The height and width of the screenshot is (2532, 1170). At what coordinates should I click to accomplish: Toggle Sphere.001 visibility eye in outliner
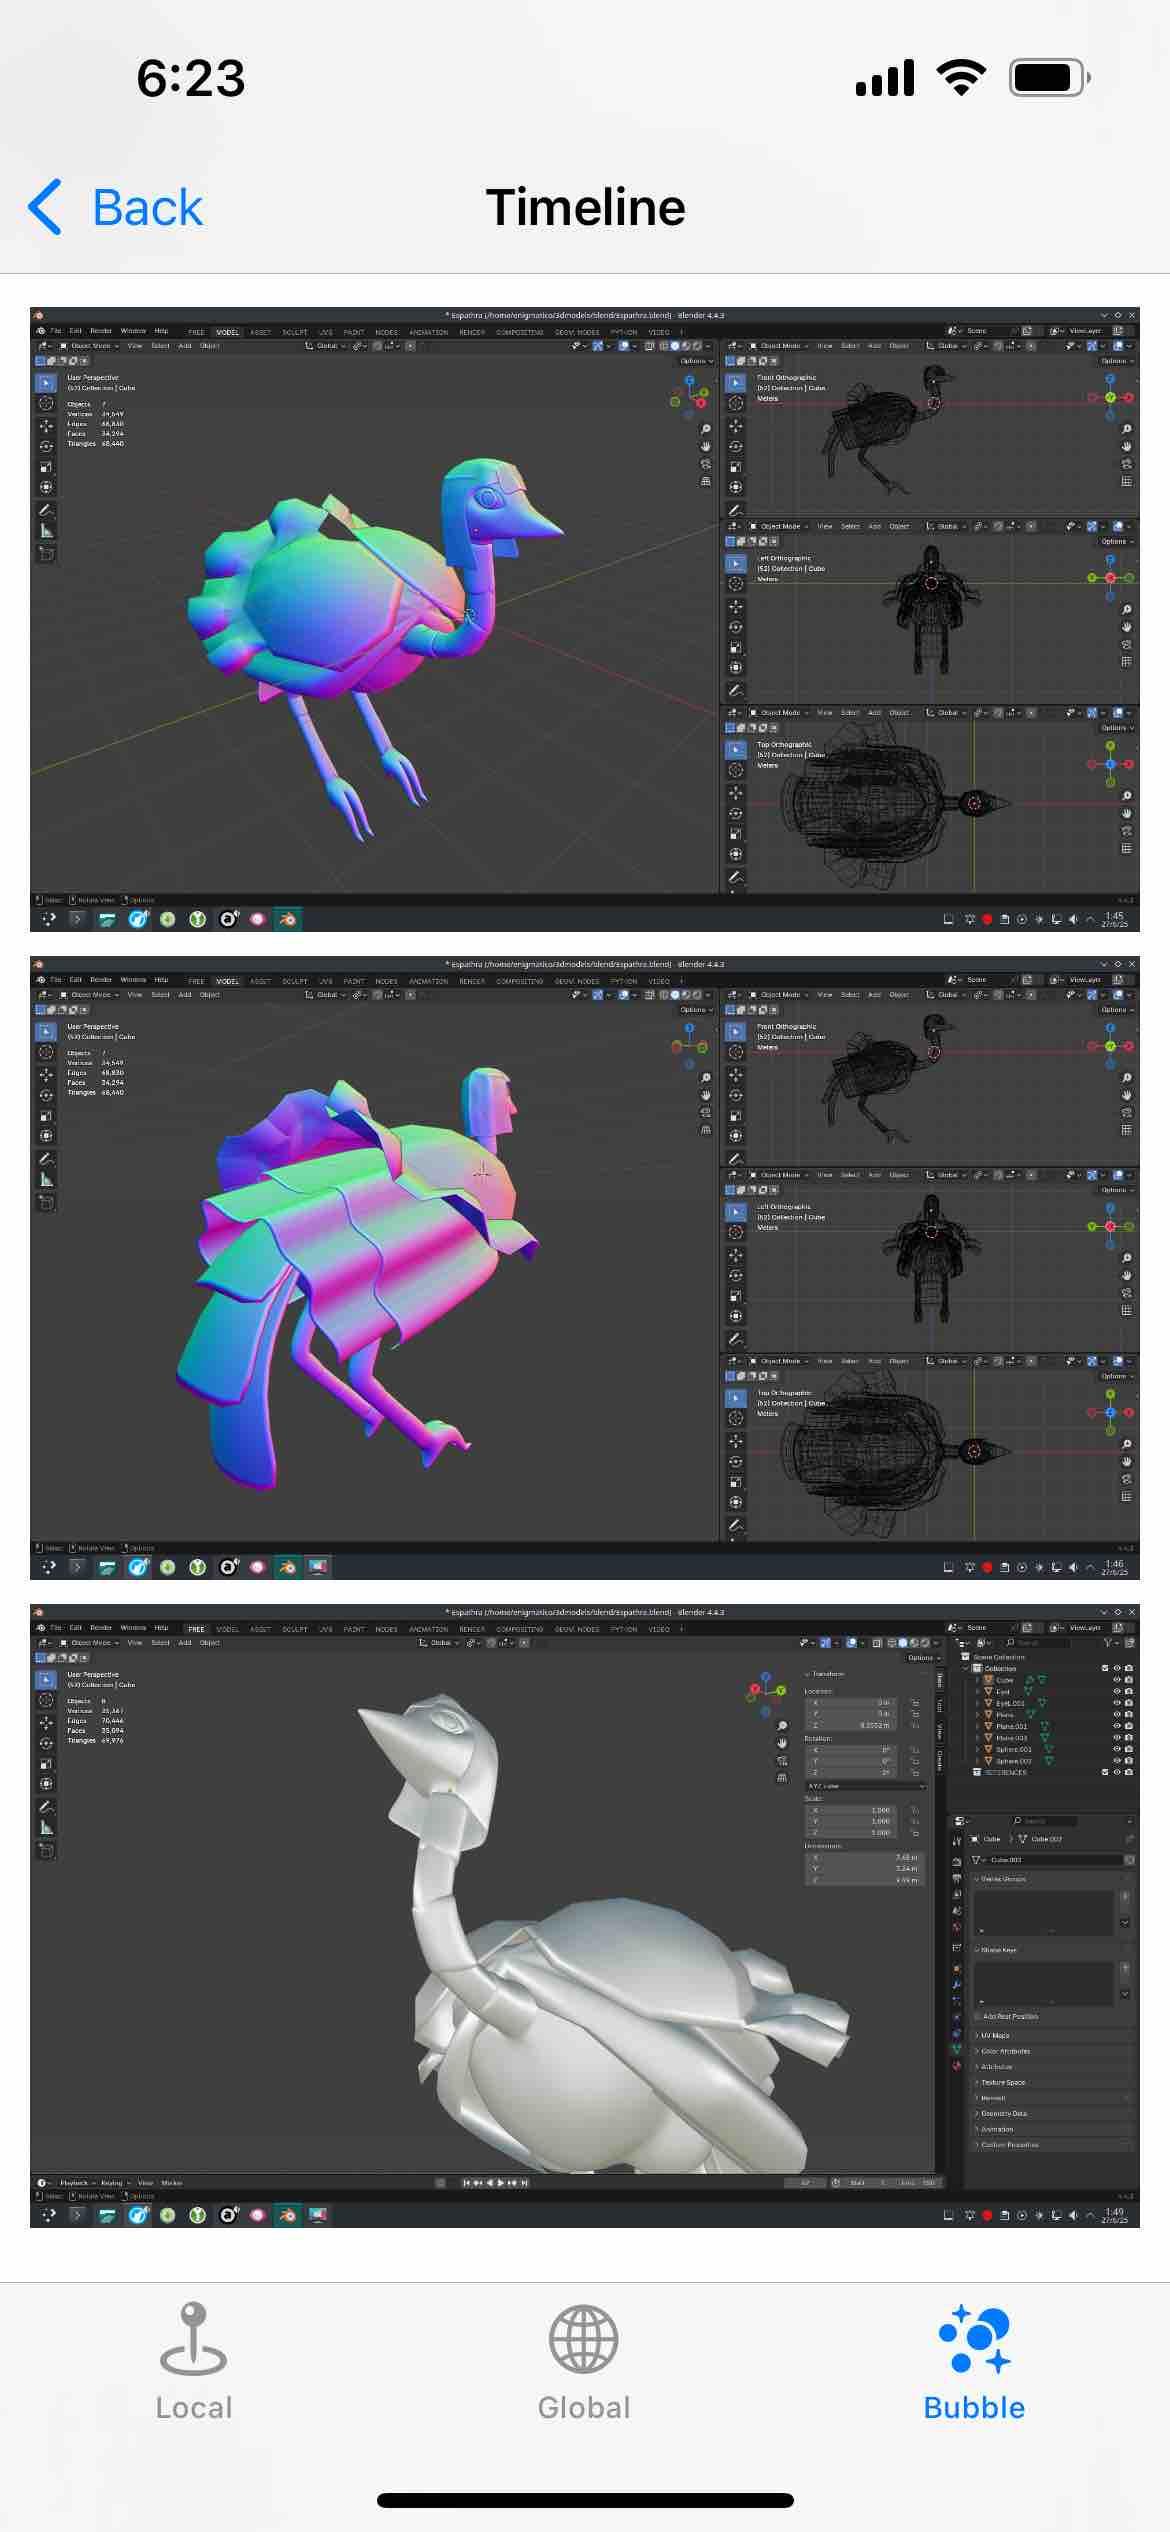click(1116, 1749)
